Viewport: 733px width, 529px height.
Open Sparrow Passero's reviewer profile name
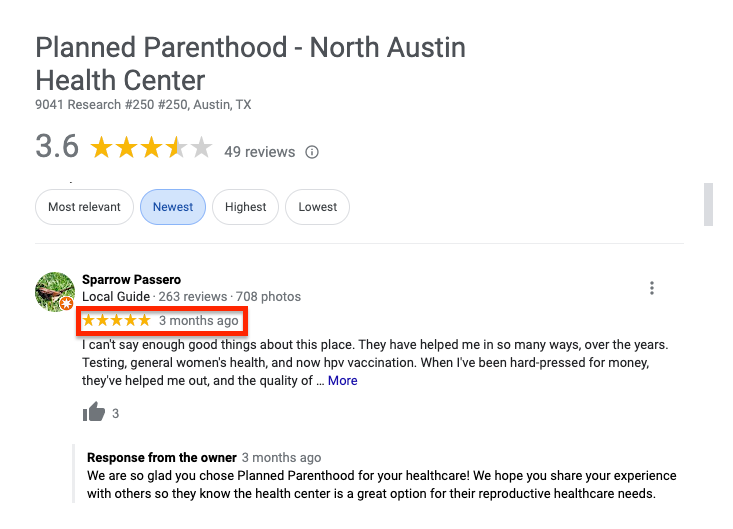pos(131,279)
